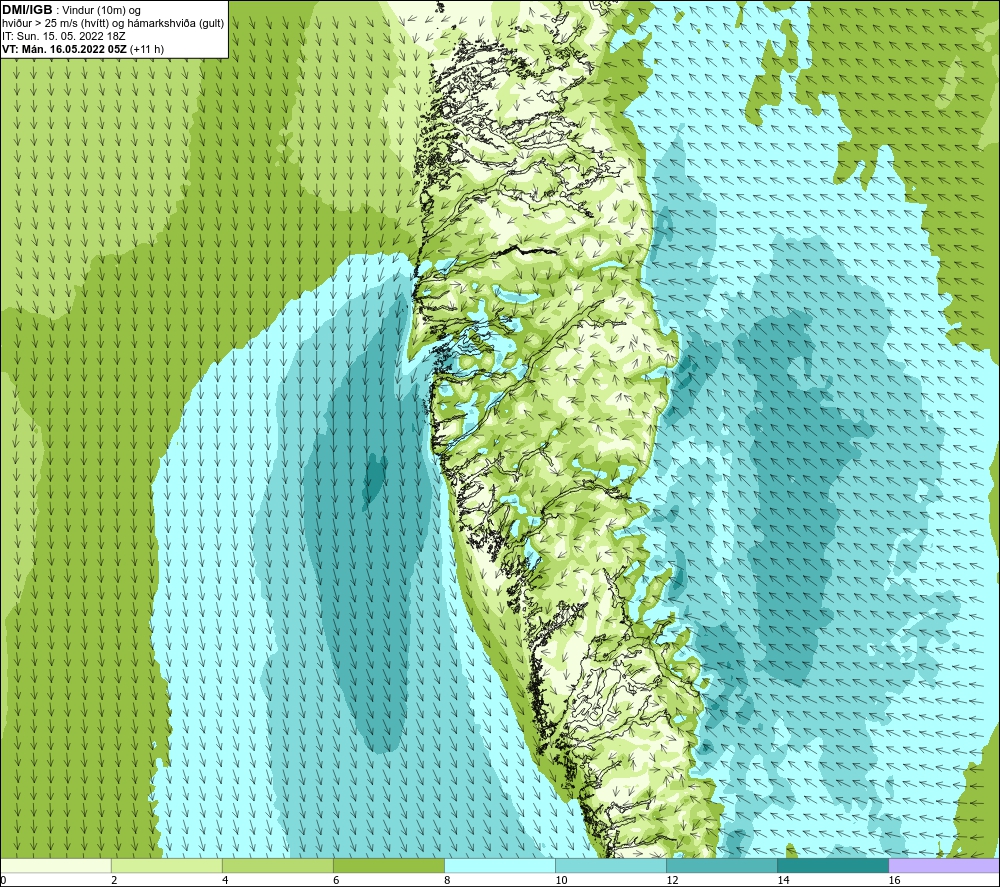Click the legend label '2'
Image resolution: width=1000 pixels, height=887 pixels.
[114, 880]
